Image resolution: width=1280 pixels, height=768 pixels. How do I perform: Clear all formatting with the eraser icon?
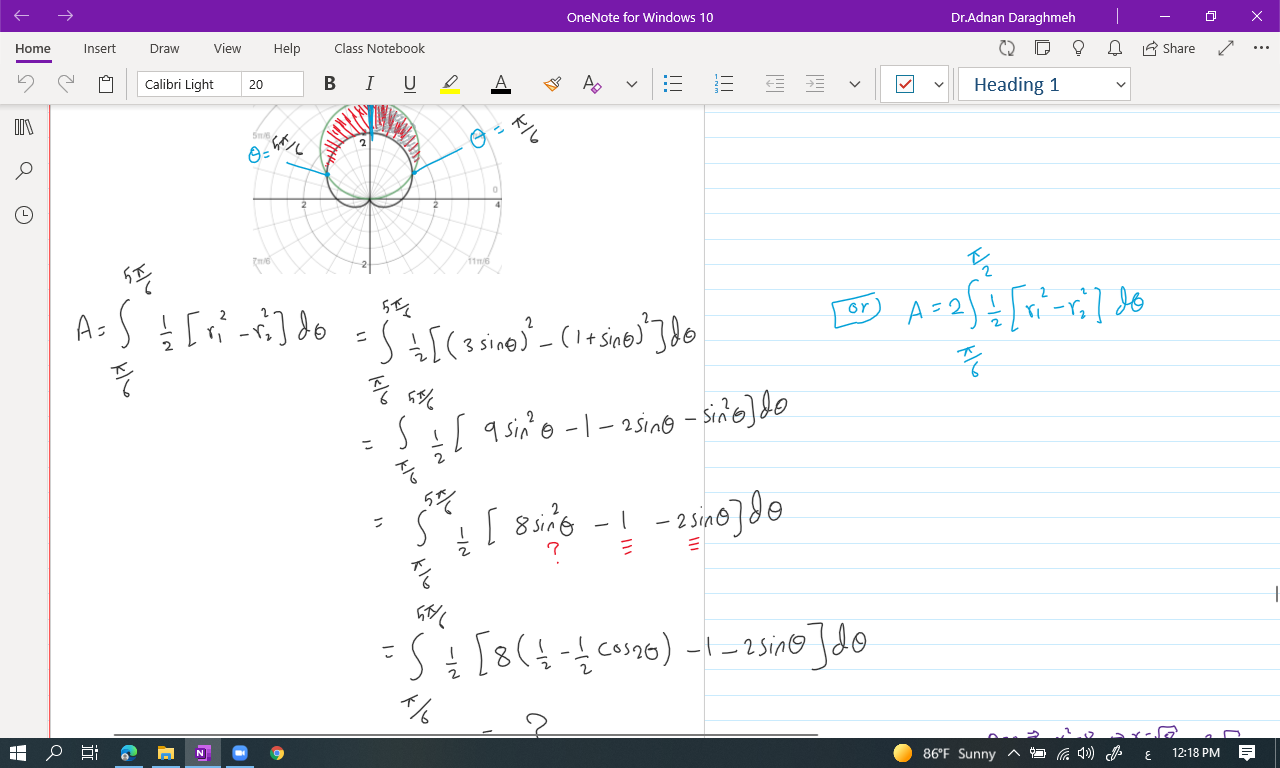(x=592, y=85)
